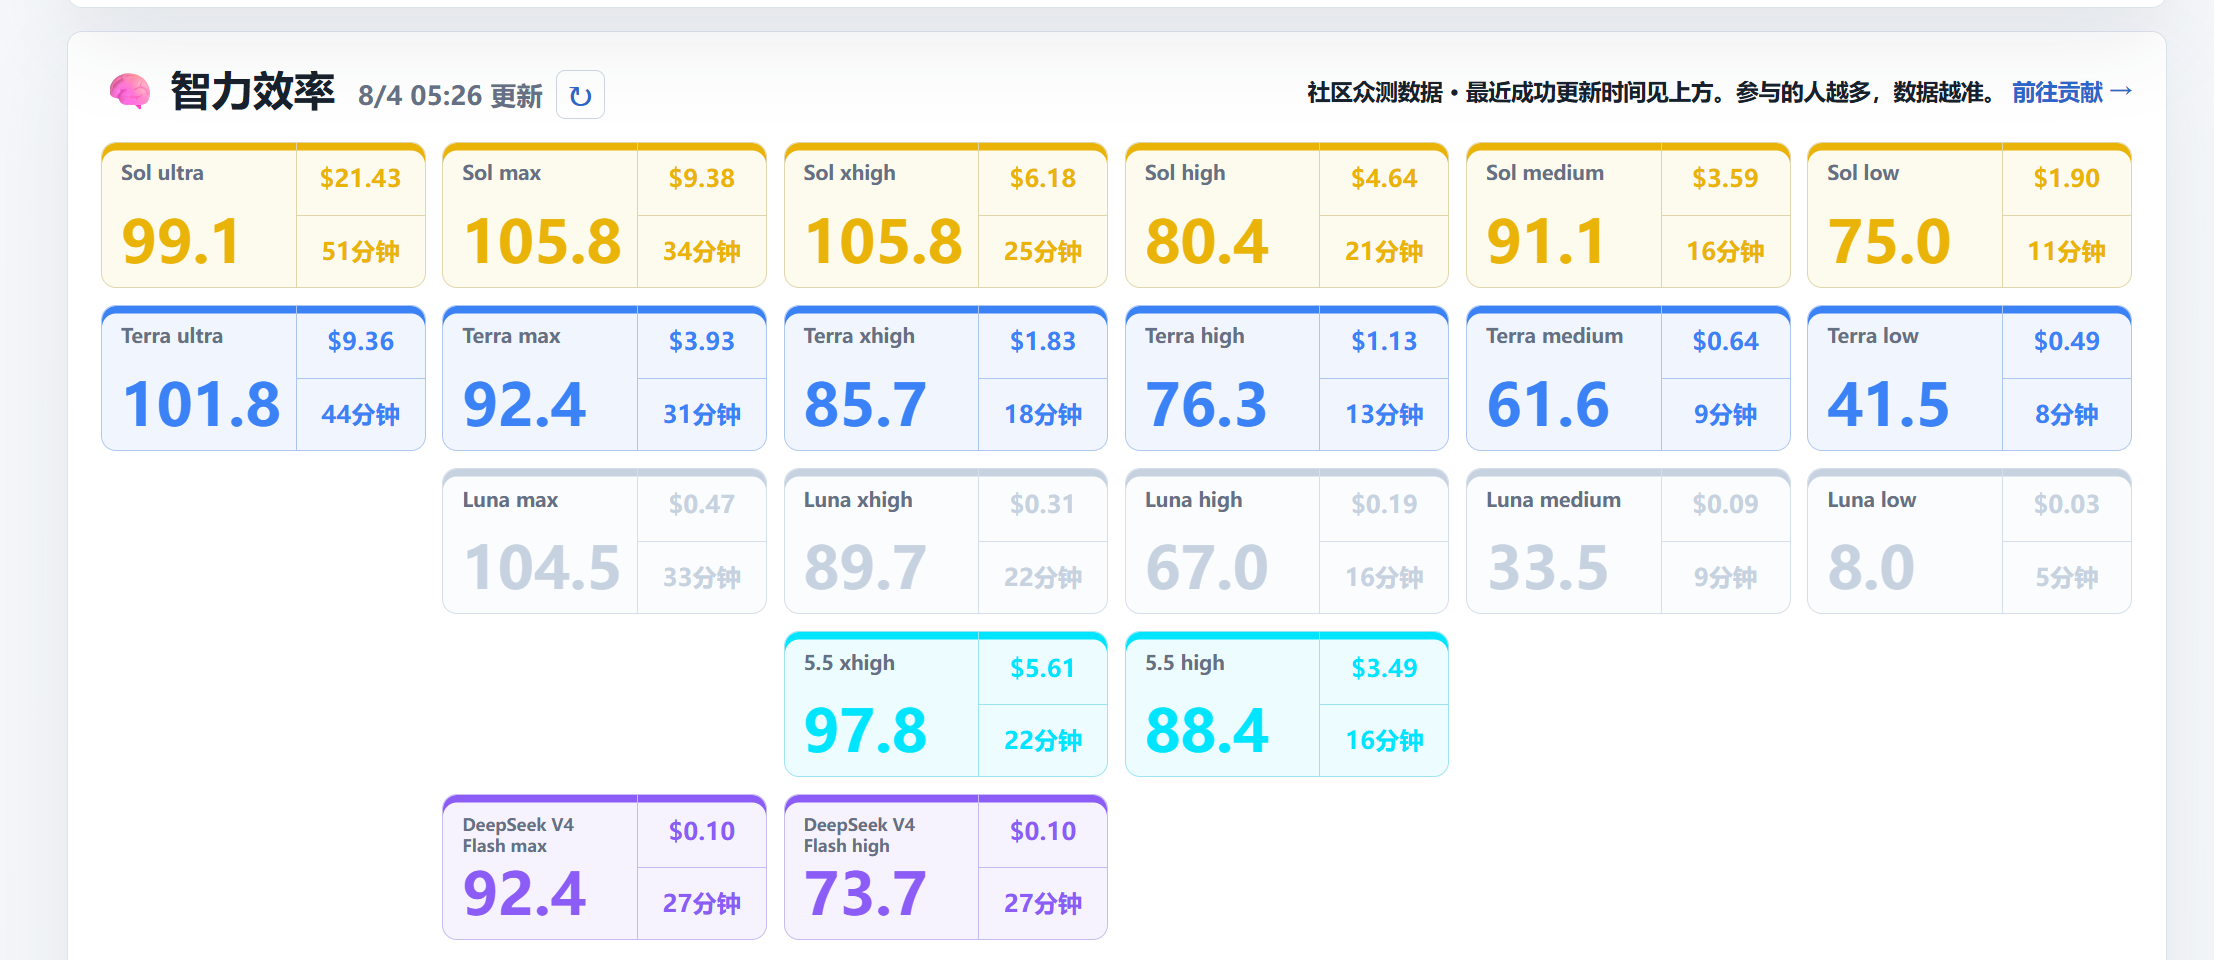Image resolution: width=2214 pixels, height=960 pixels.
Task: Click the 44分钟 duration
Action: (360, 414)
